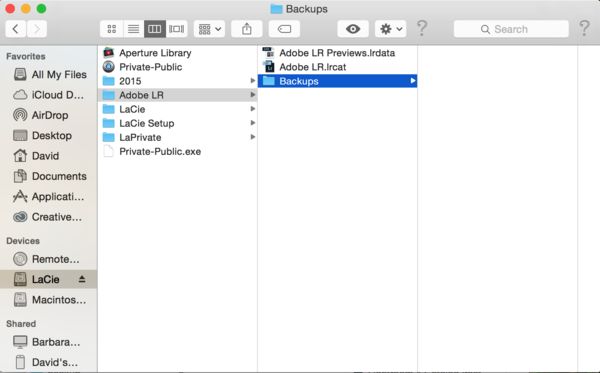Expand the 2015 folder arrow
600x373 pixels.
click(253, 81)
